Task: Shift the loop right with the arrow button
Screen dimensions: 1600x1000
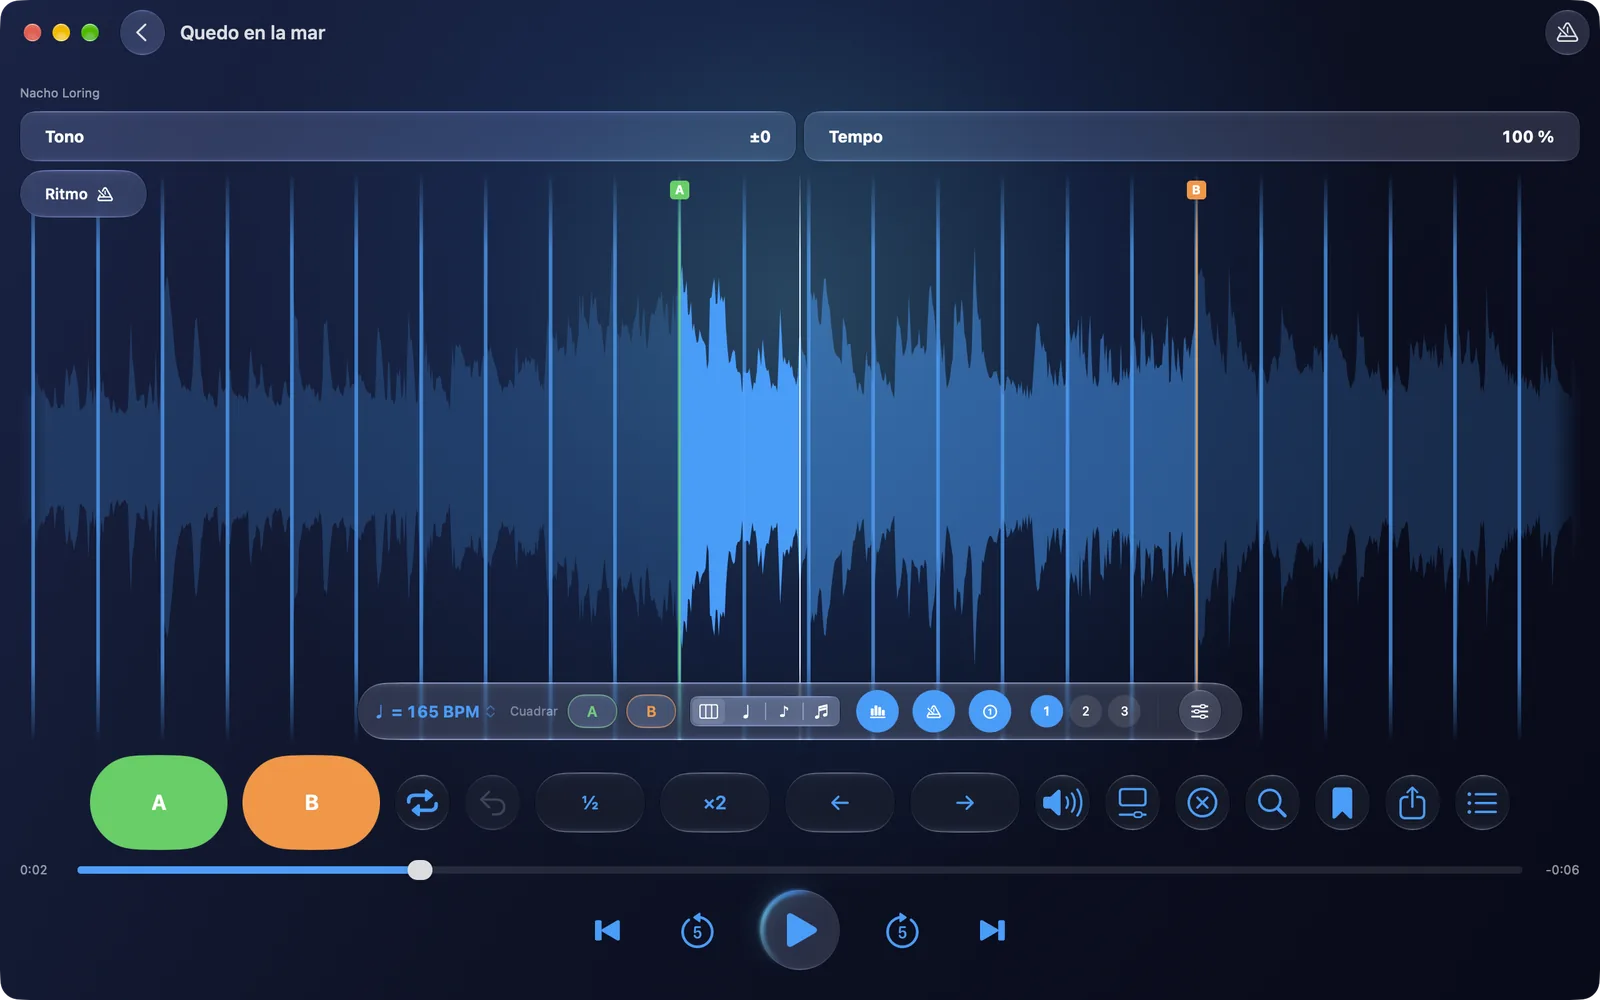Action: (965, 803)
